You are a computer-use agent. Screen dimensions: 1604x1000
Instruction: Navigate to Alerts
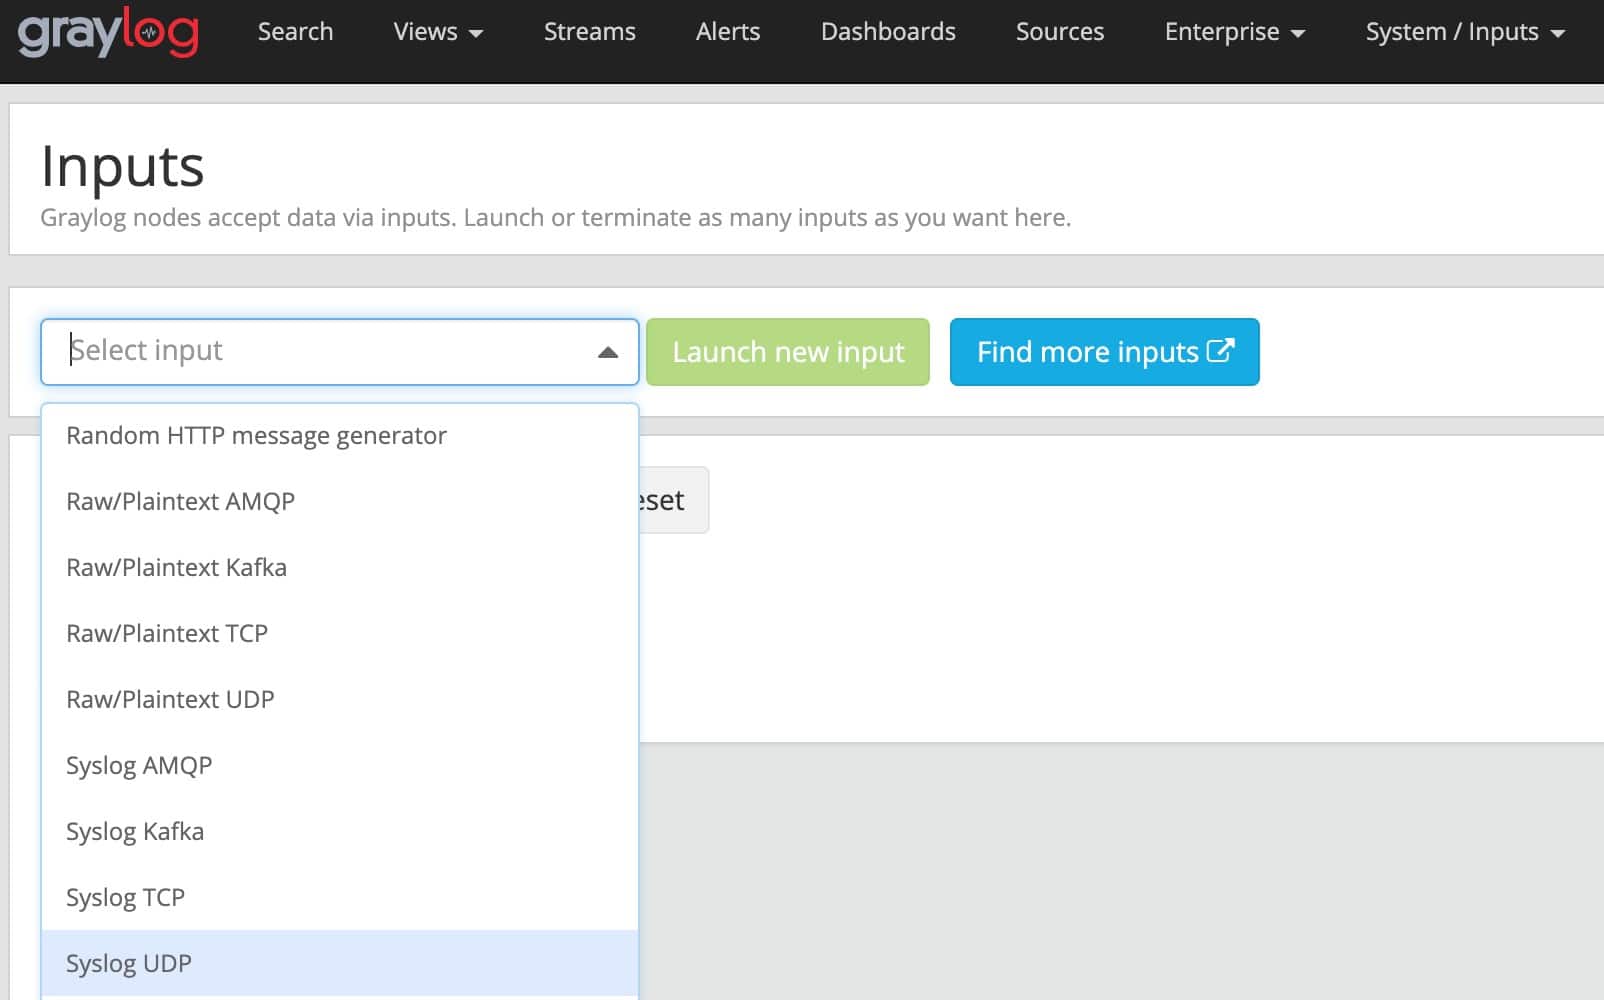tap(727, 32)
